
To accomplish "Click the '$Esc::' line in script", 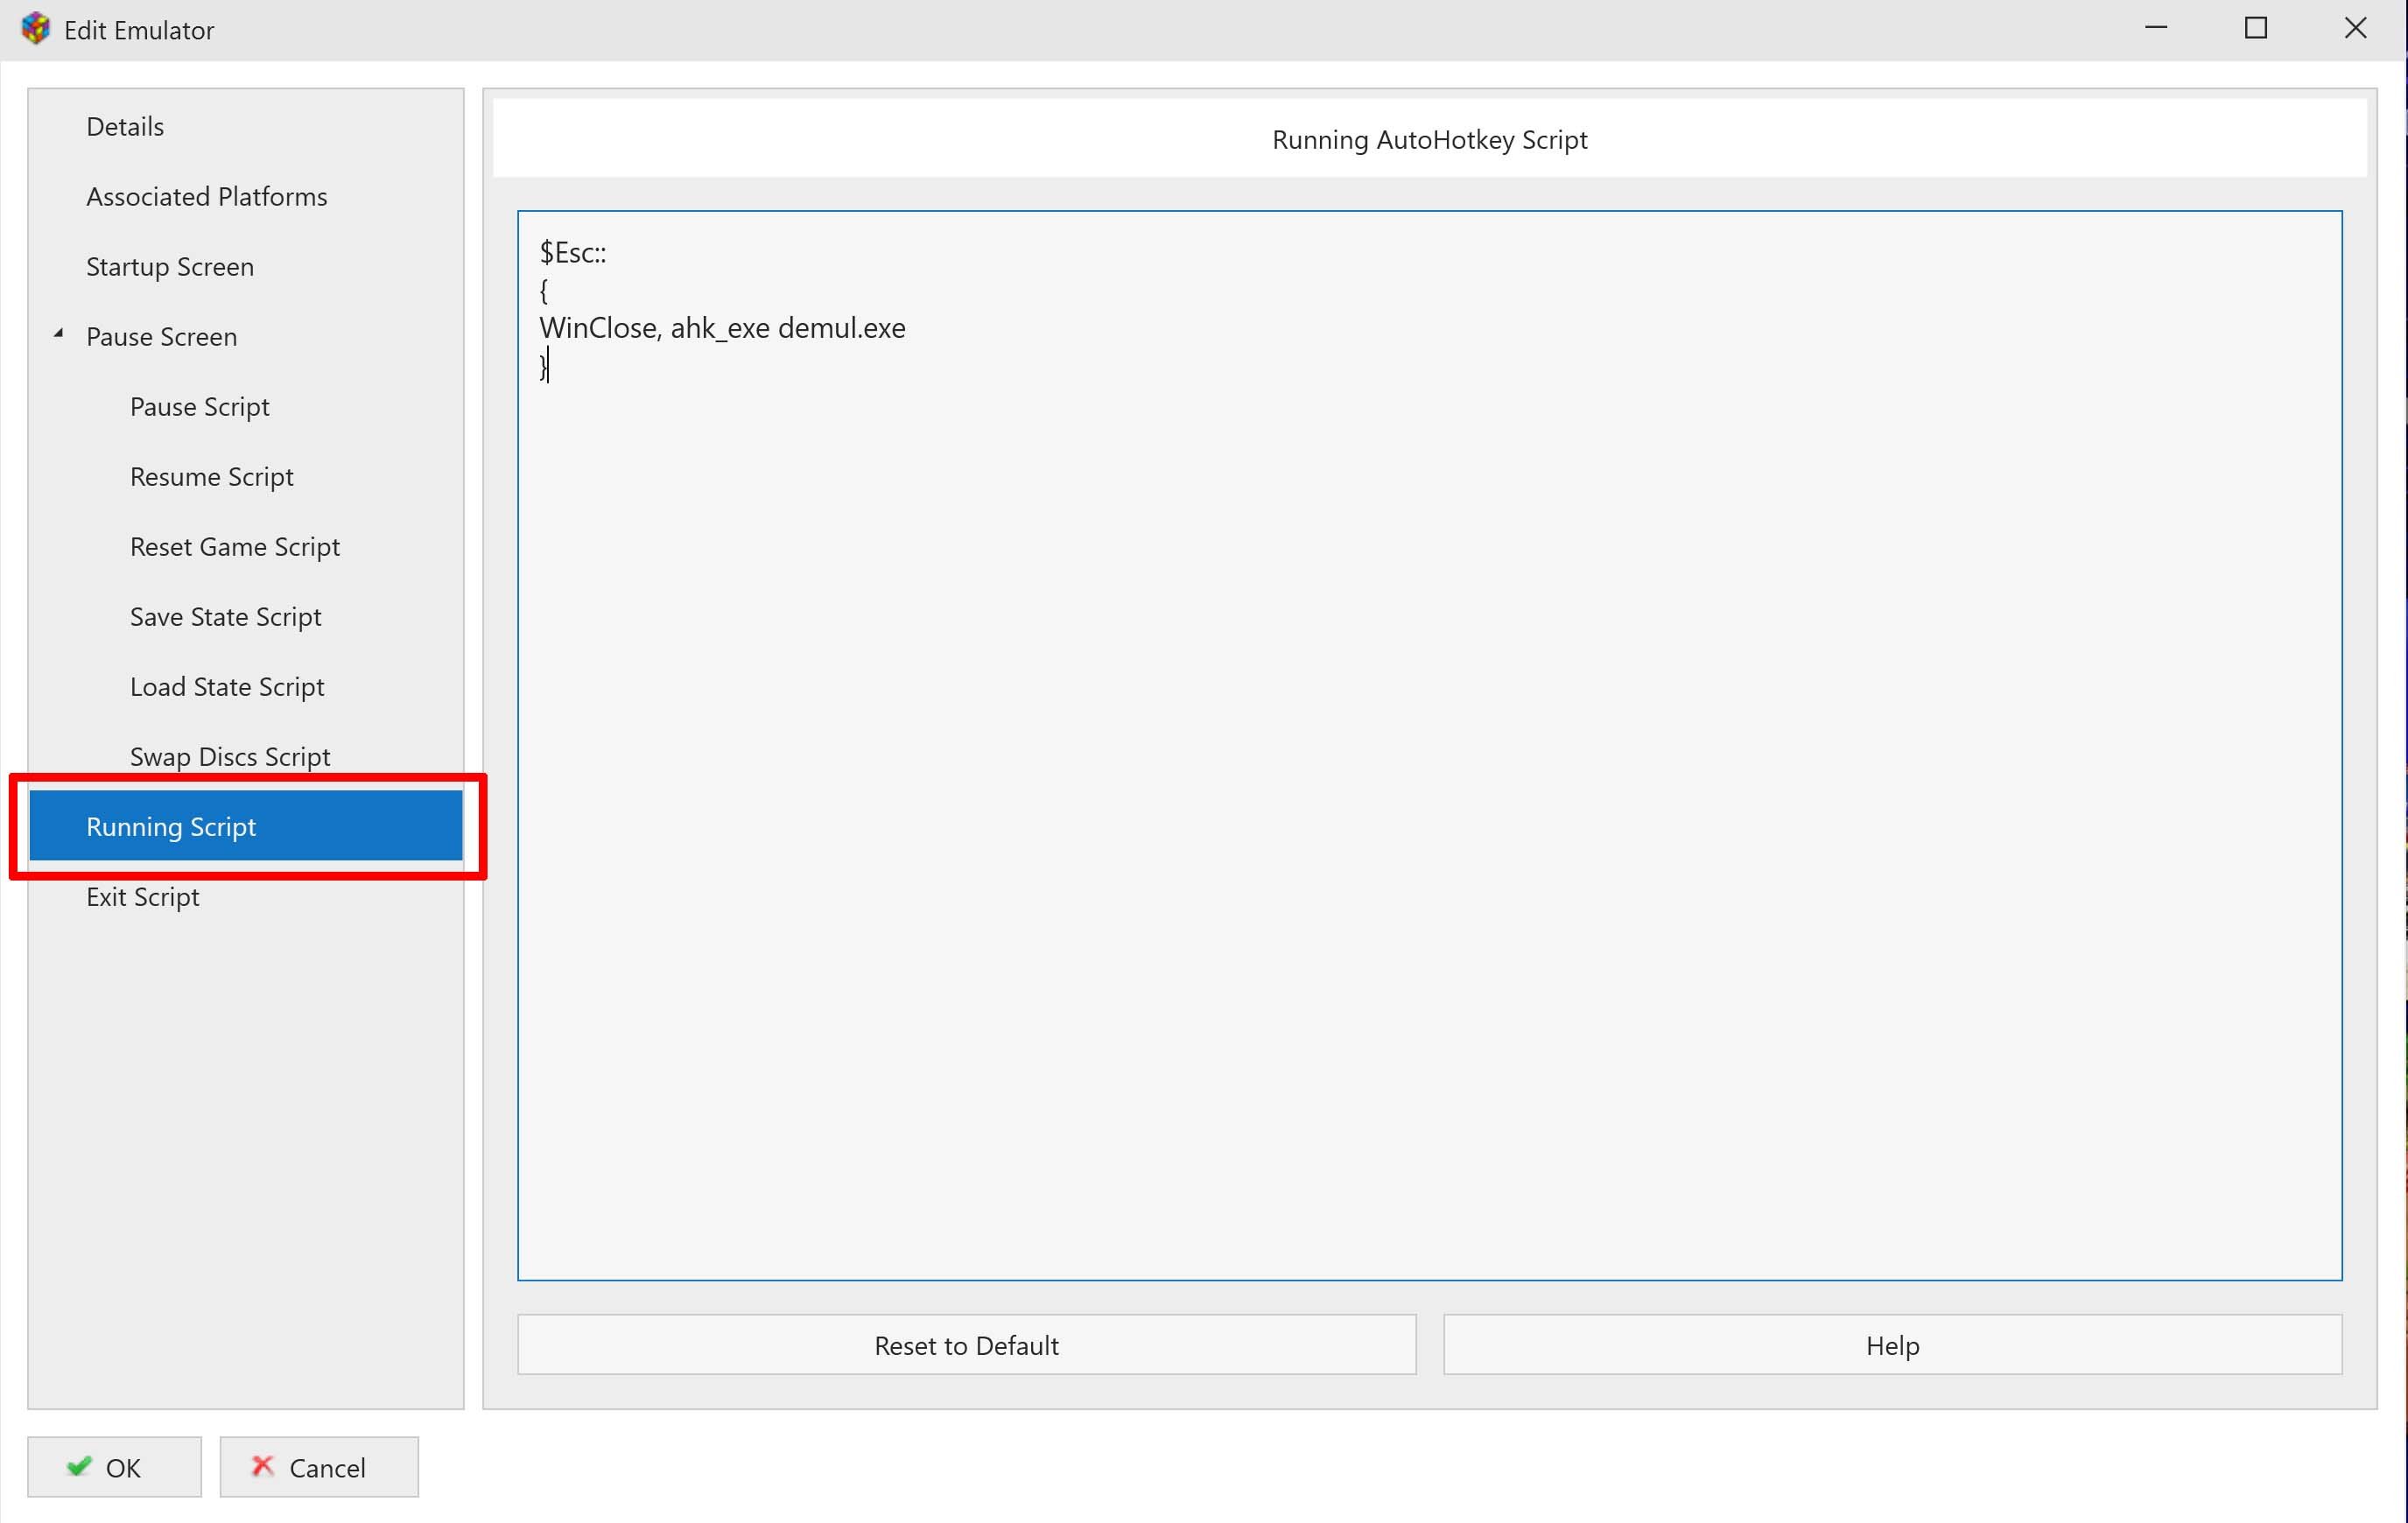I will tap(573, 253).
